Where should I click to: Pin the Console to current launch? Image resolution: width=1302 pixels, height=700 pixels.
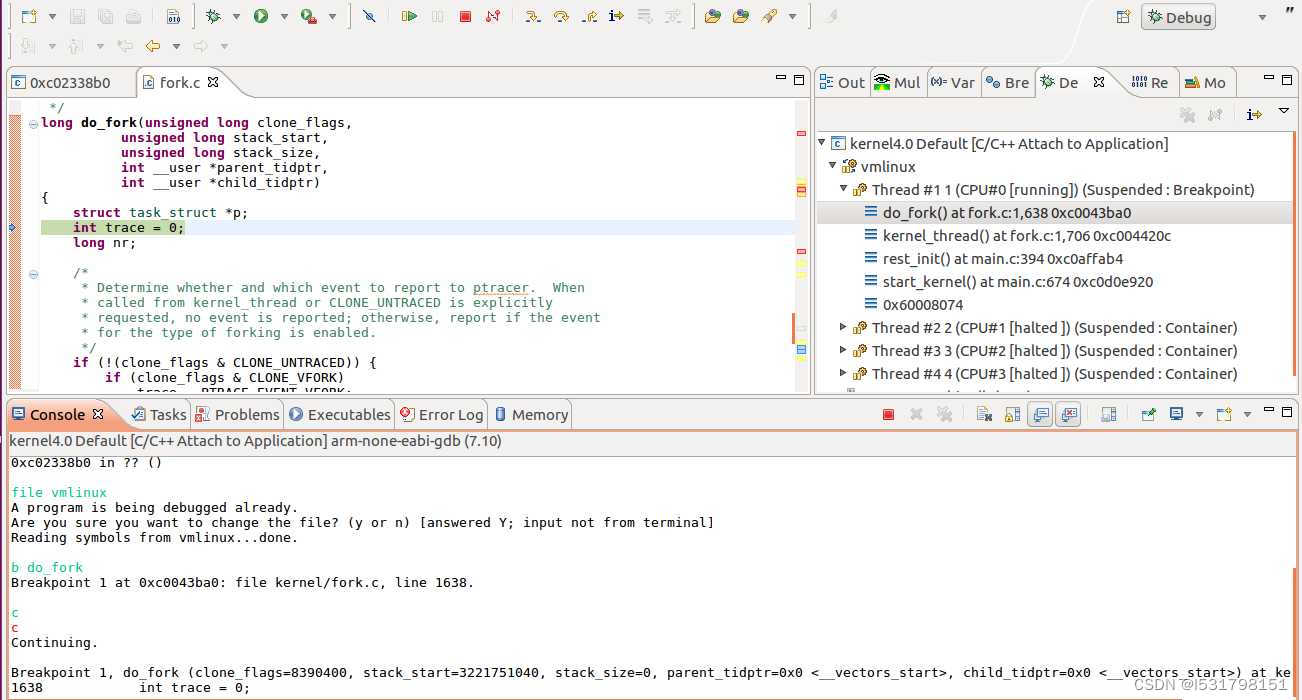click(1147, 413)
